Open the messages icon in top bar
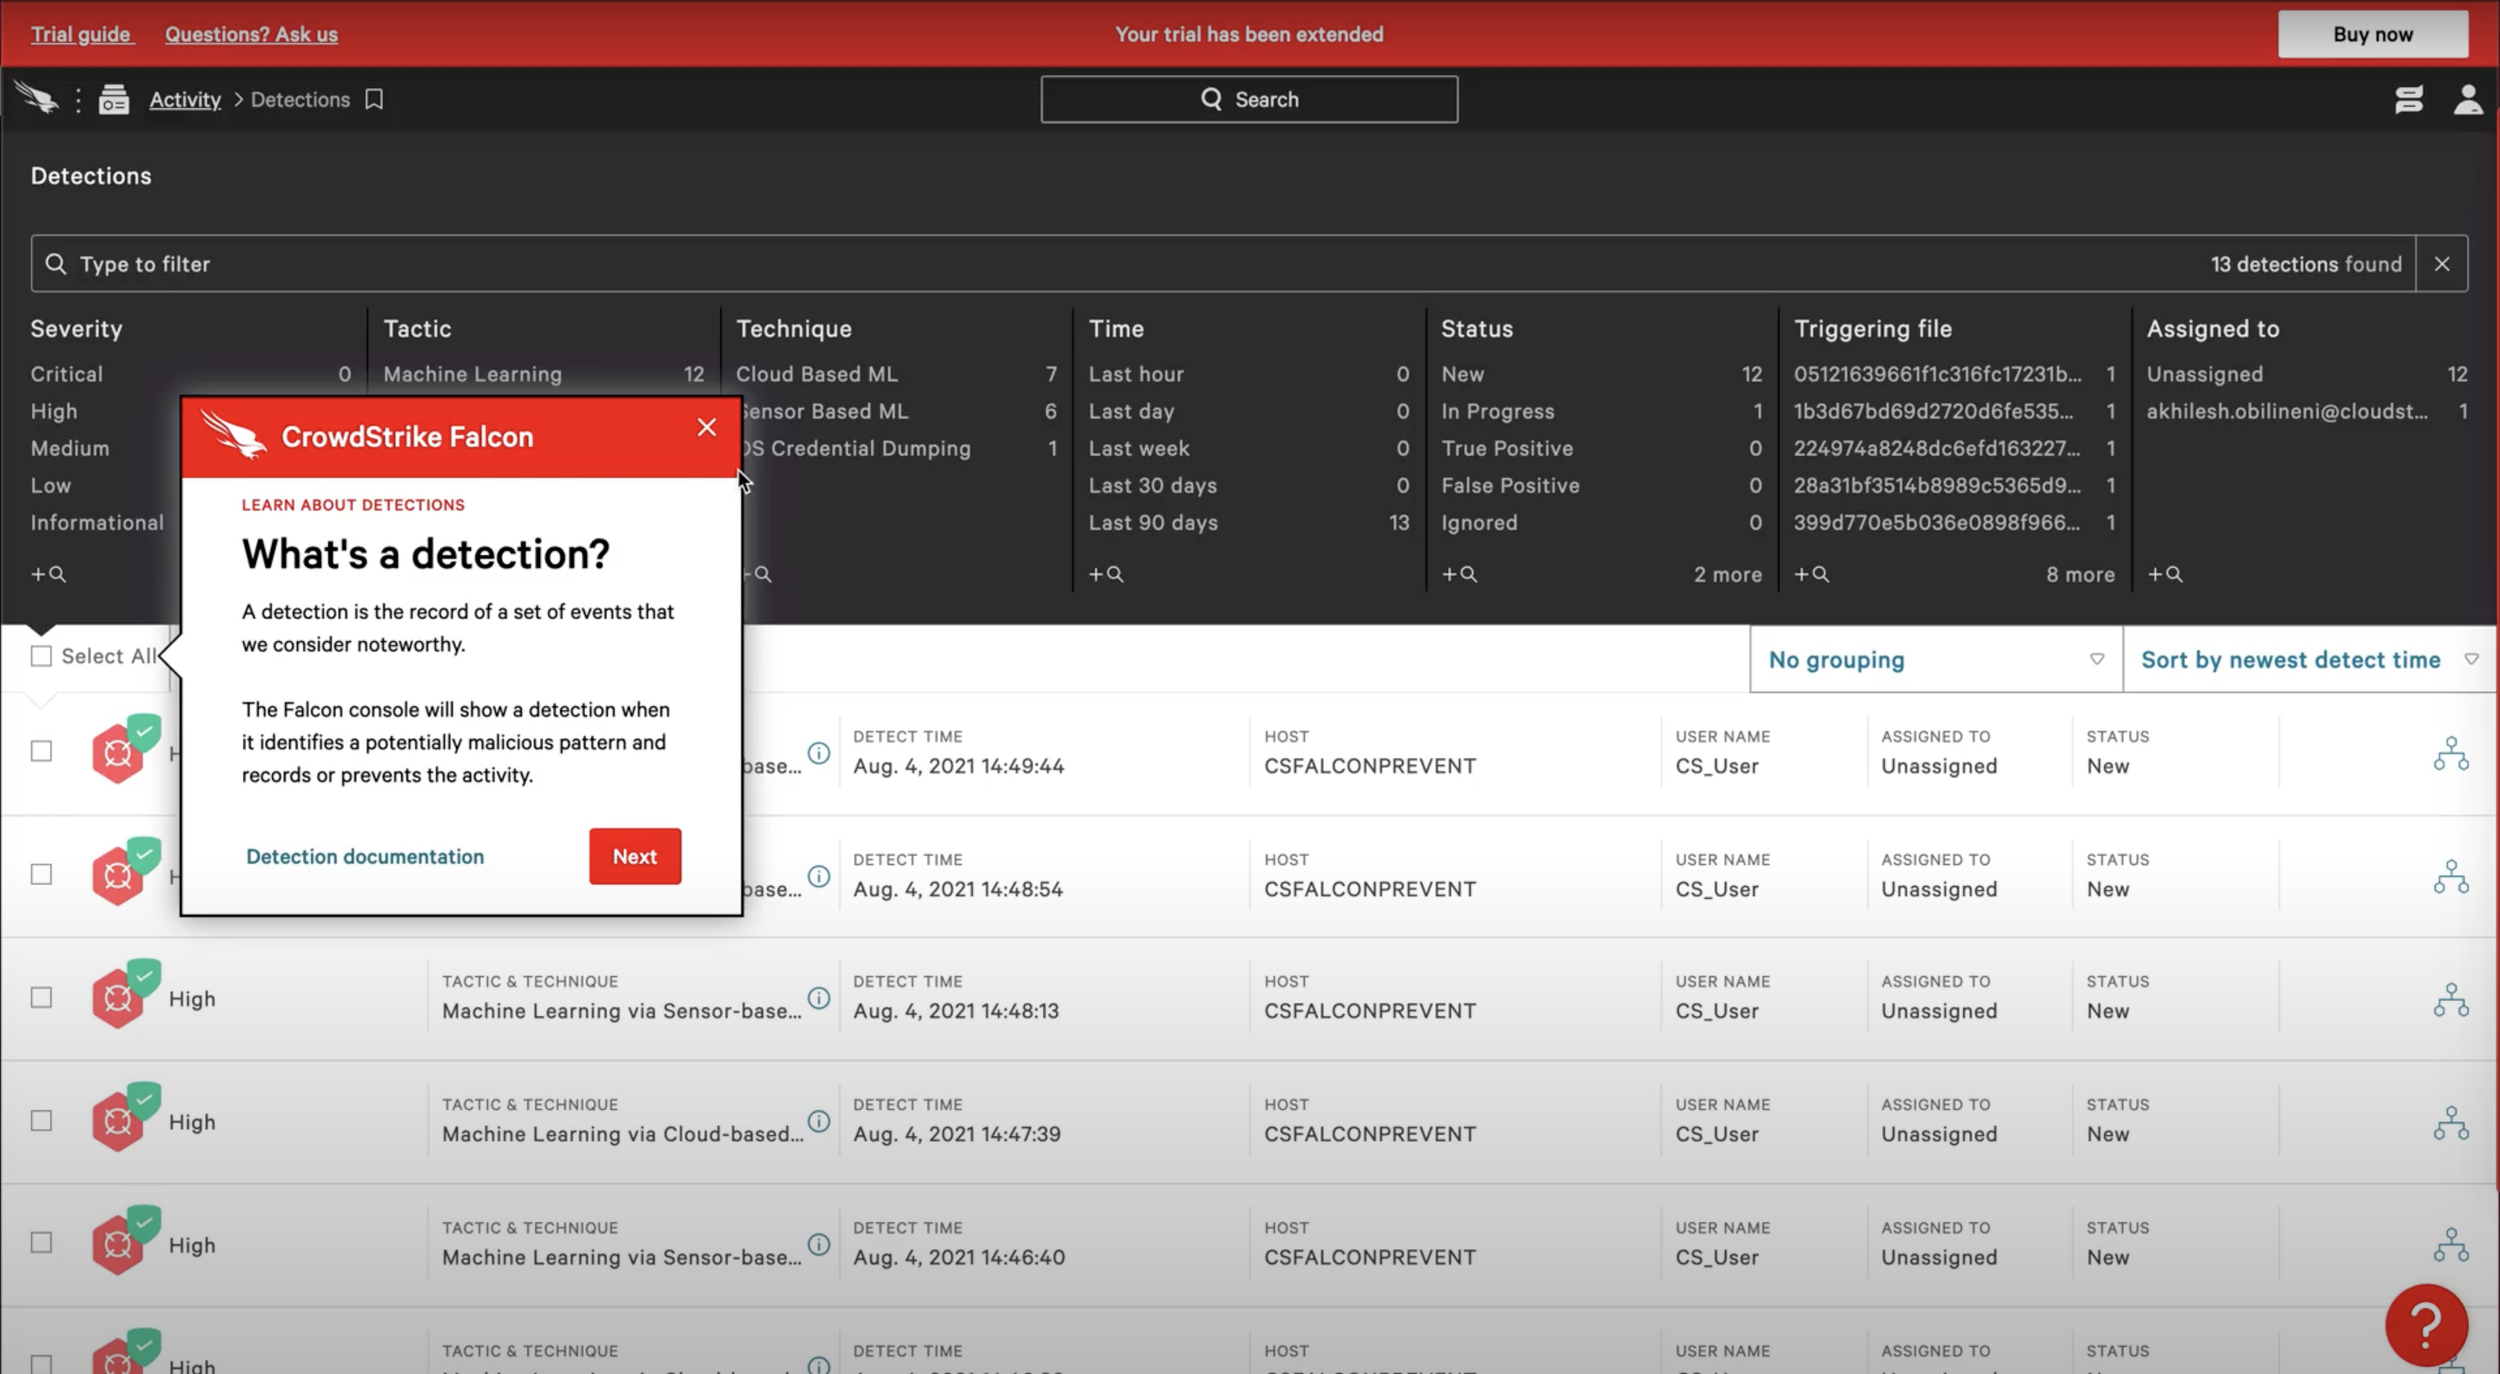This screenshot has width=2500, height=1374. (2409, 99)
